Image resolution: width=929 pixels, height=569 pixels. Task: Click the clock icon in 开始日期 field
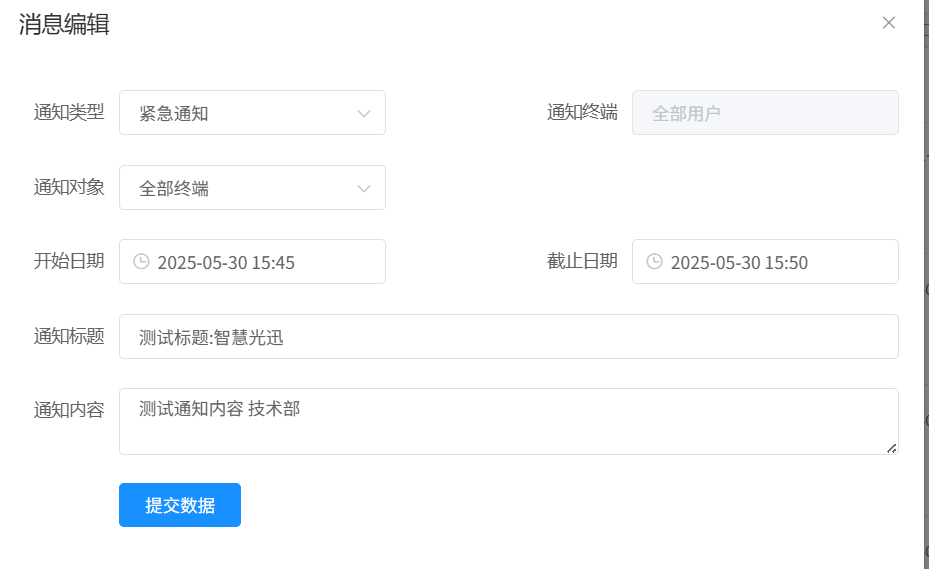142,262
